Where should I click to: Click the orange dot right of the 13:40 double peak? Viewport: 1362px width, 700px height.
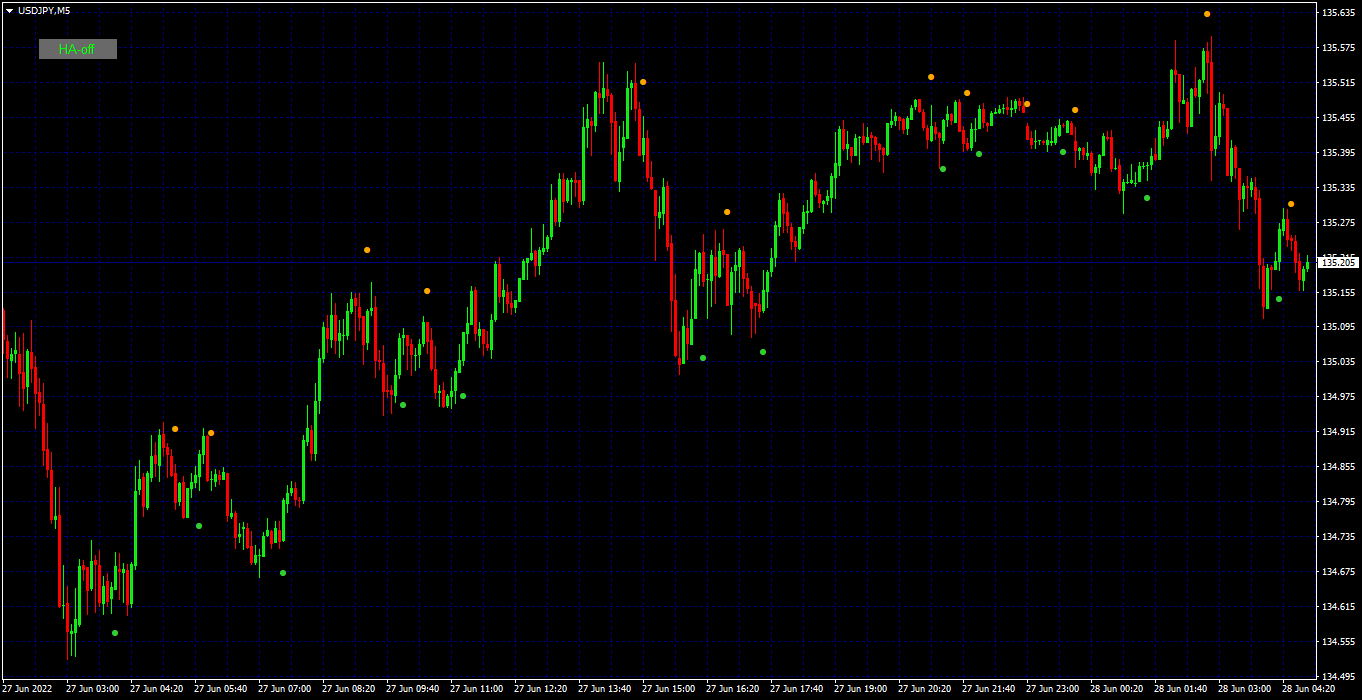point(643,82)
